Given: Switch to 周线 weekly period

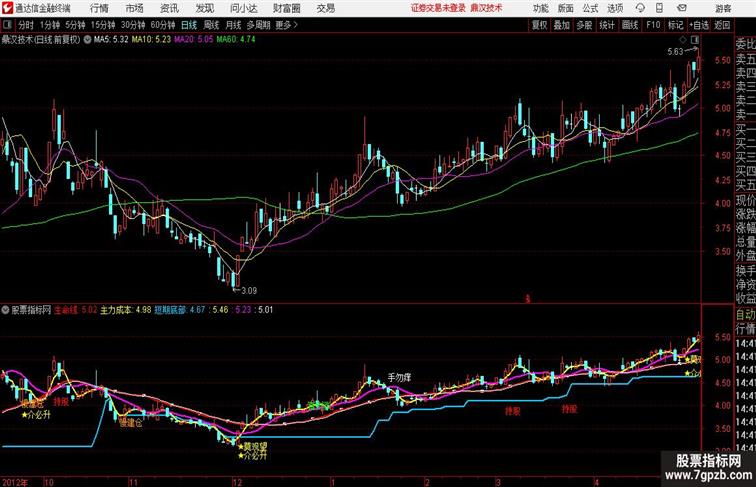Looking at the screenshot, I should click(x=211, y=25).
